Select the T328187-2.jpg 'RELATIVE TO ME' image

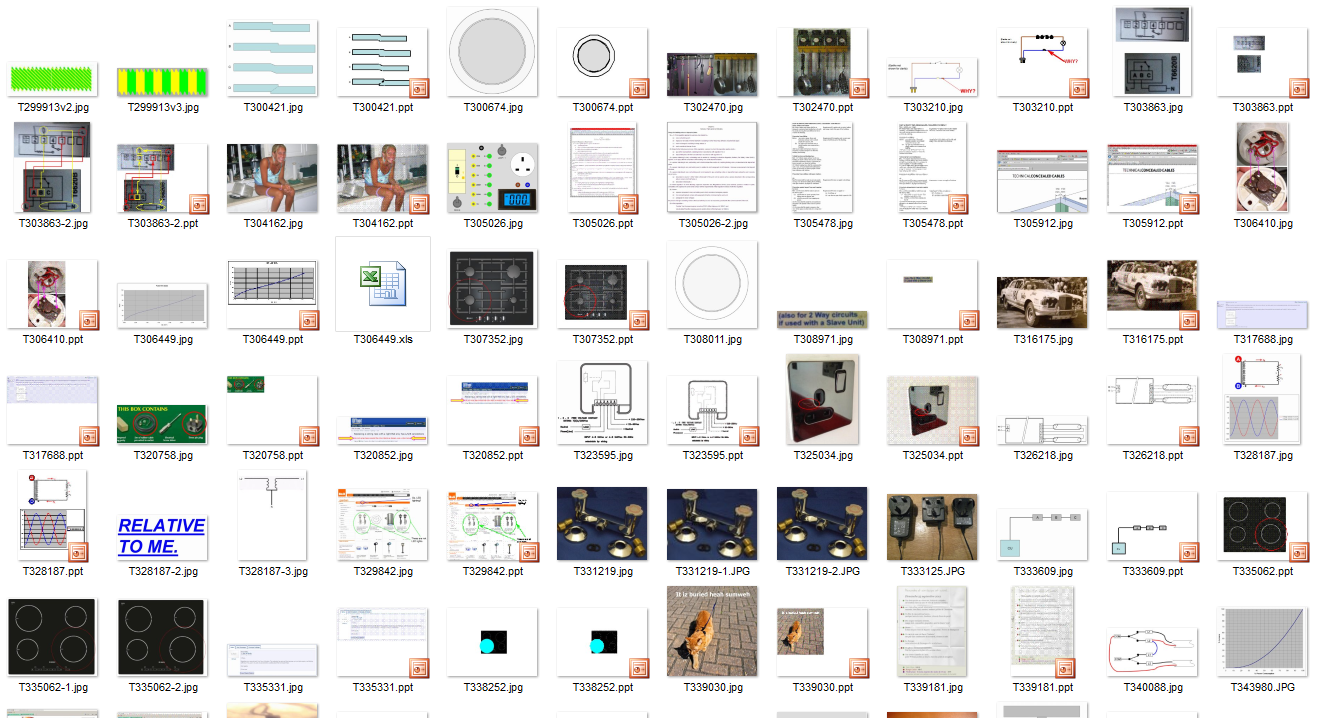(x=163, y=535)
